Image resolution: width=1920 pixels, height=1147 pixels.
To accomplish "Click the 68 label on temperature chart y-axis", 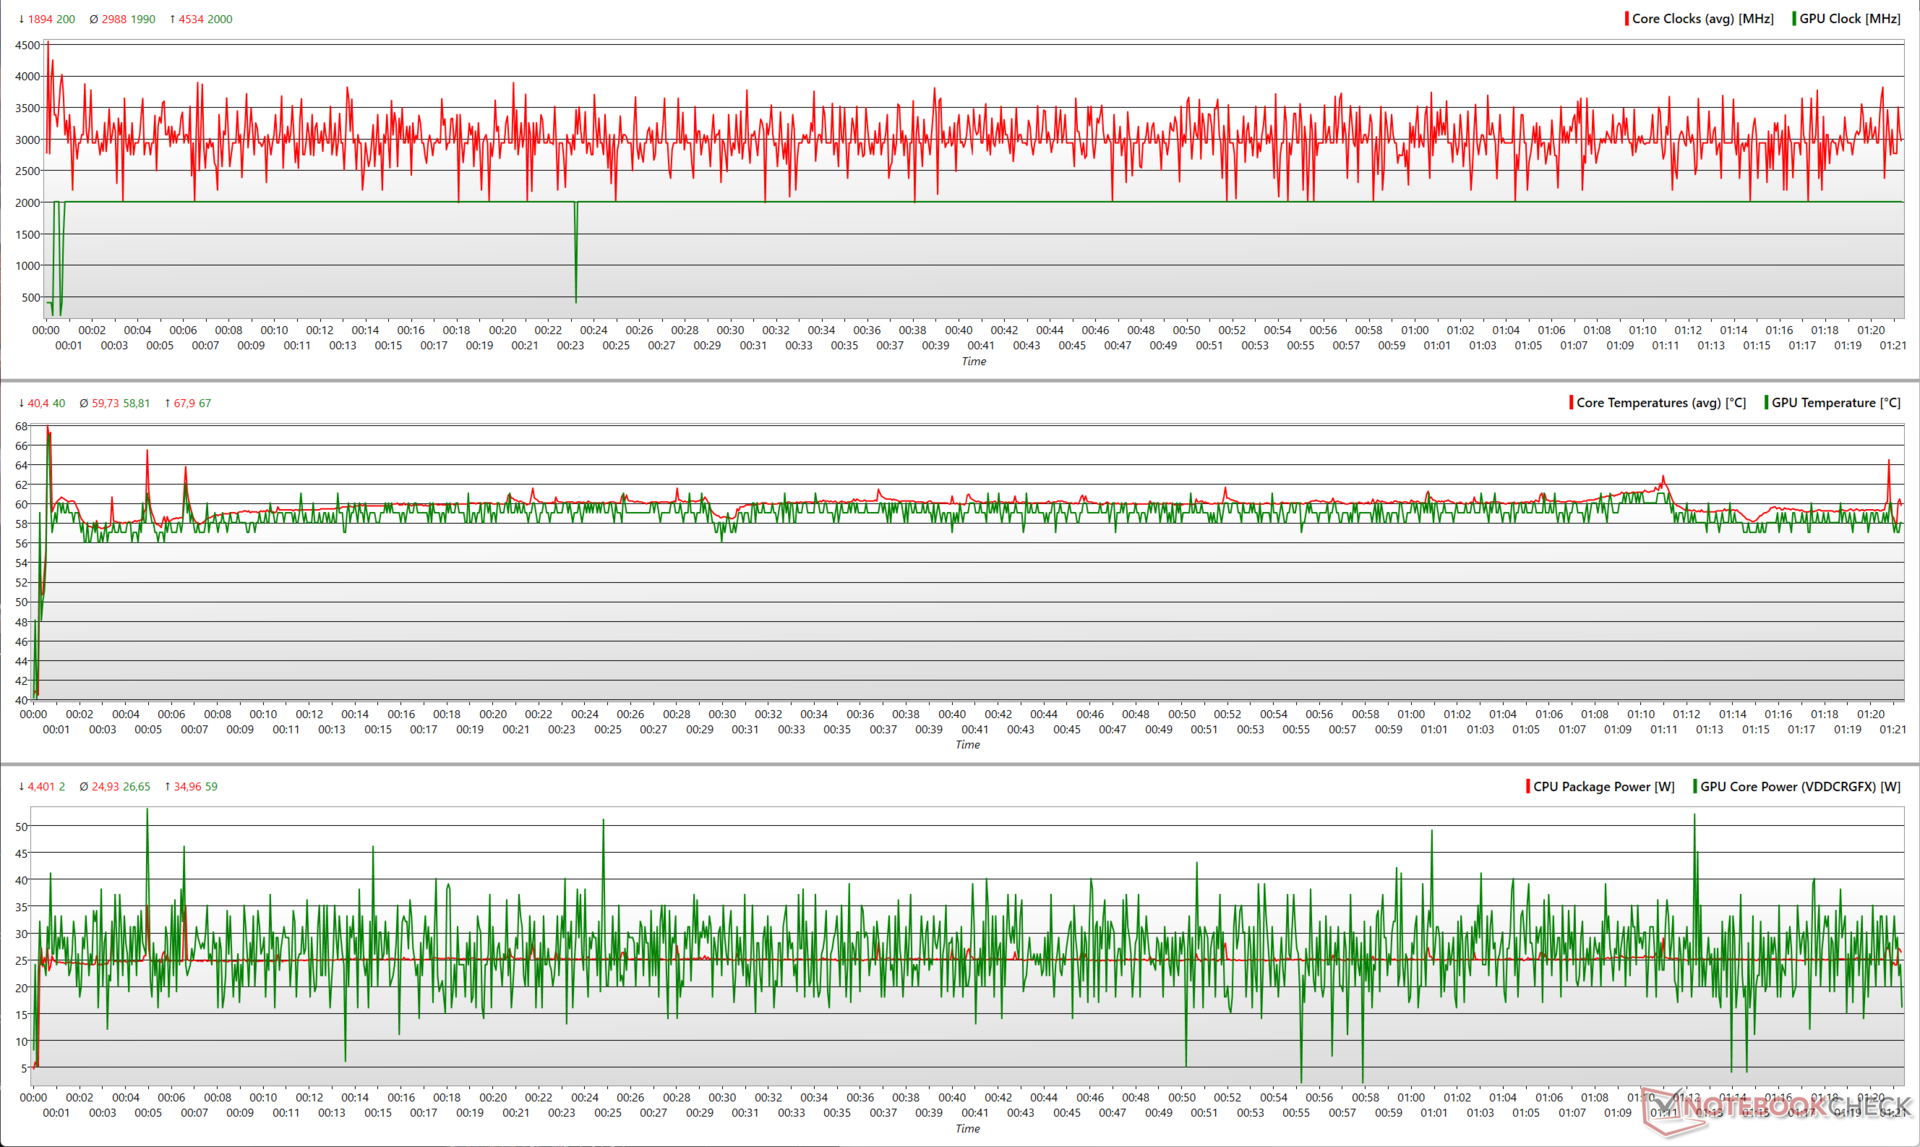I will tap(21, 427).
